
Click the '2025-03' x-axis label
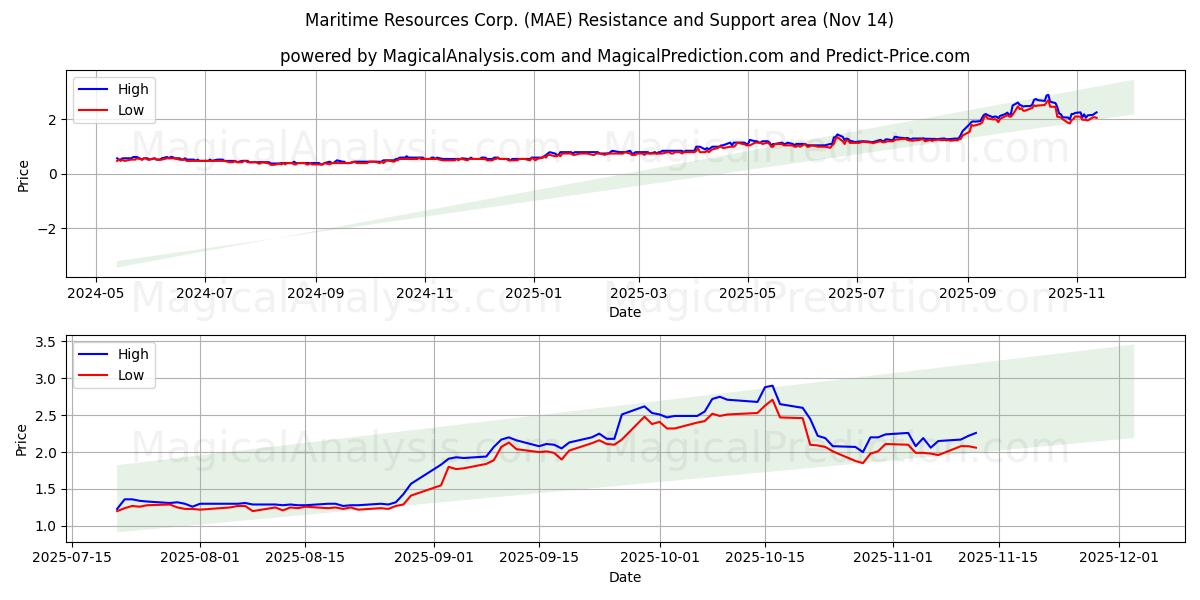[x=639, y=295]
